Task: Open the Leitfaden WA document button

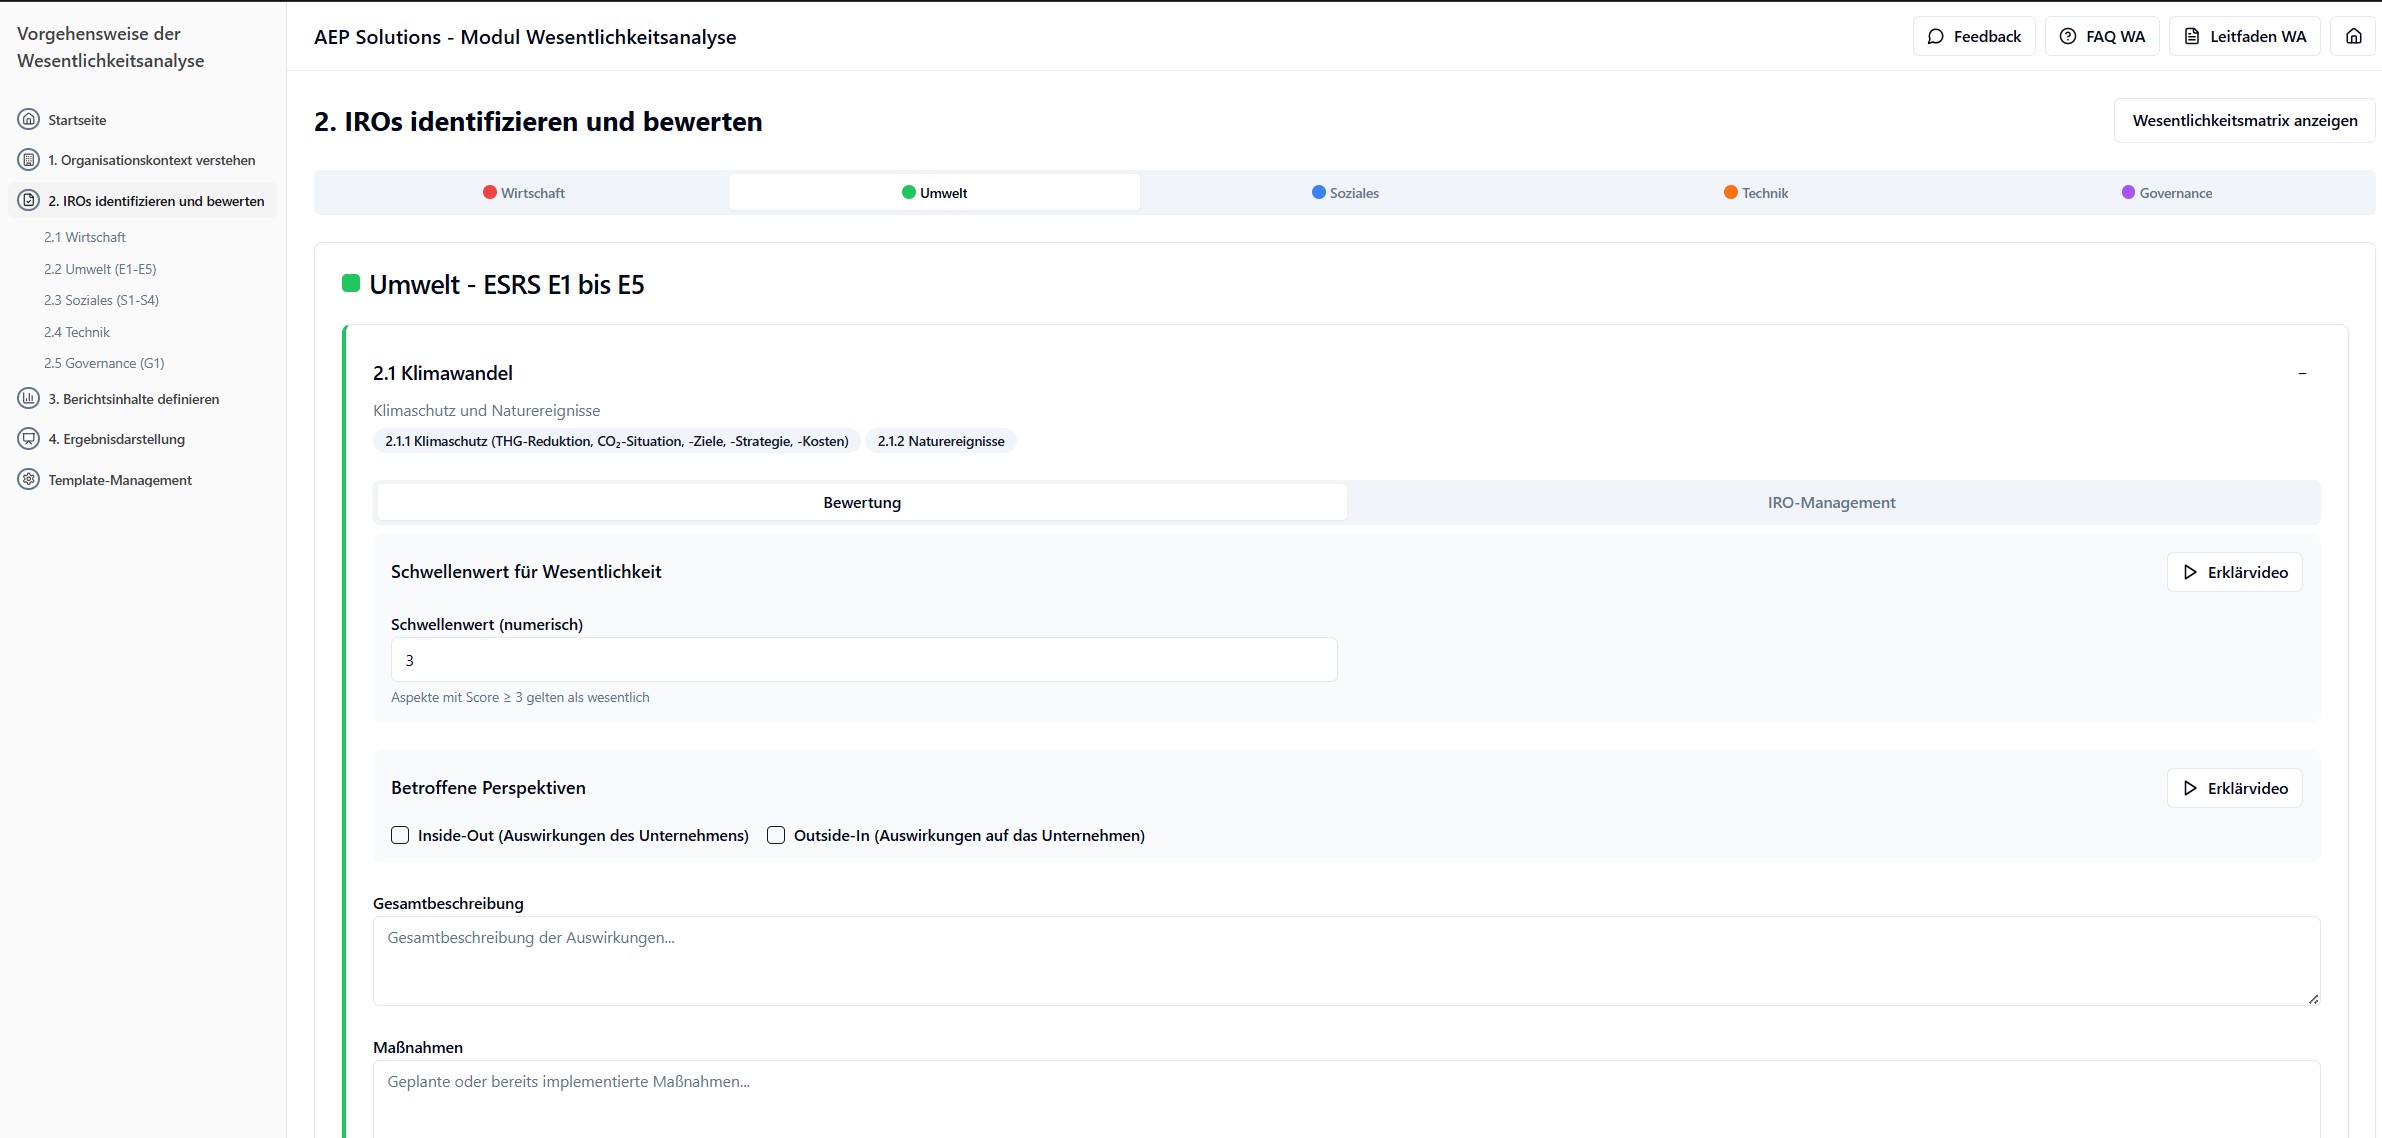Action: (2244, 36)
